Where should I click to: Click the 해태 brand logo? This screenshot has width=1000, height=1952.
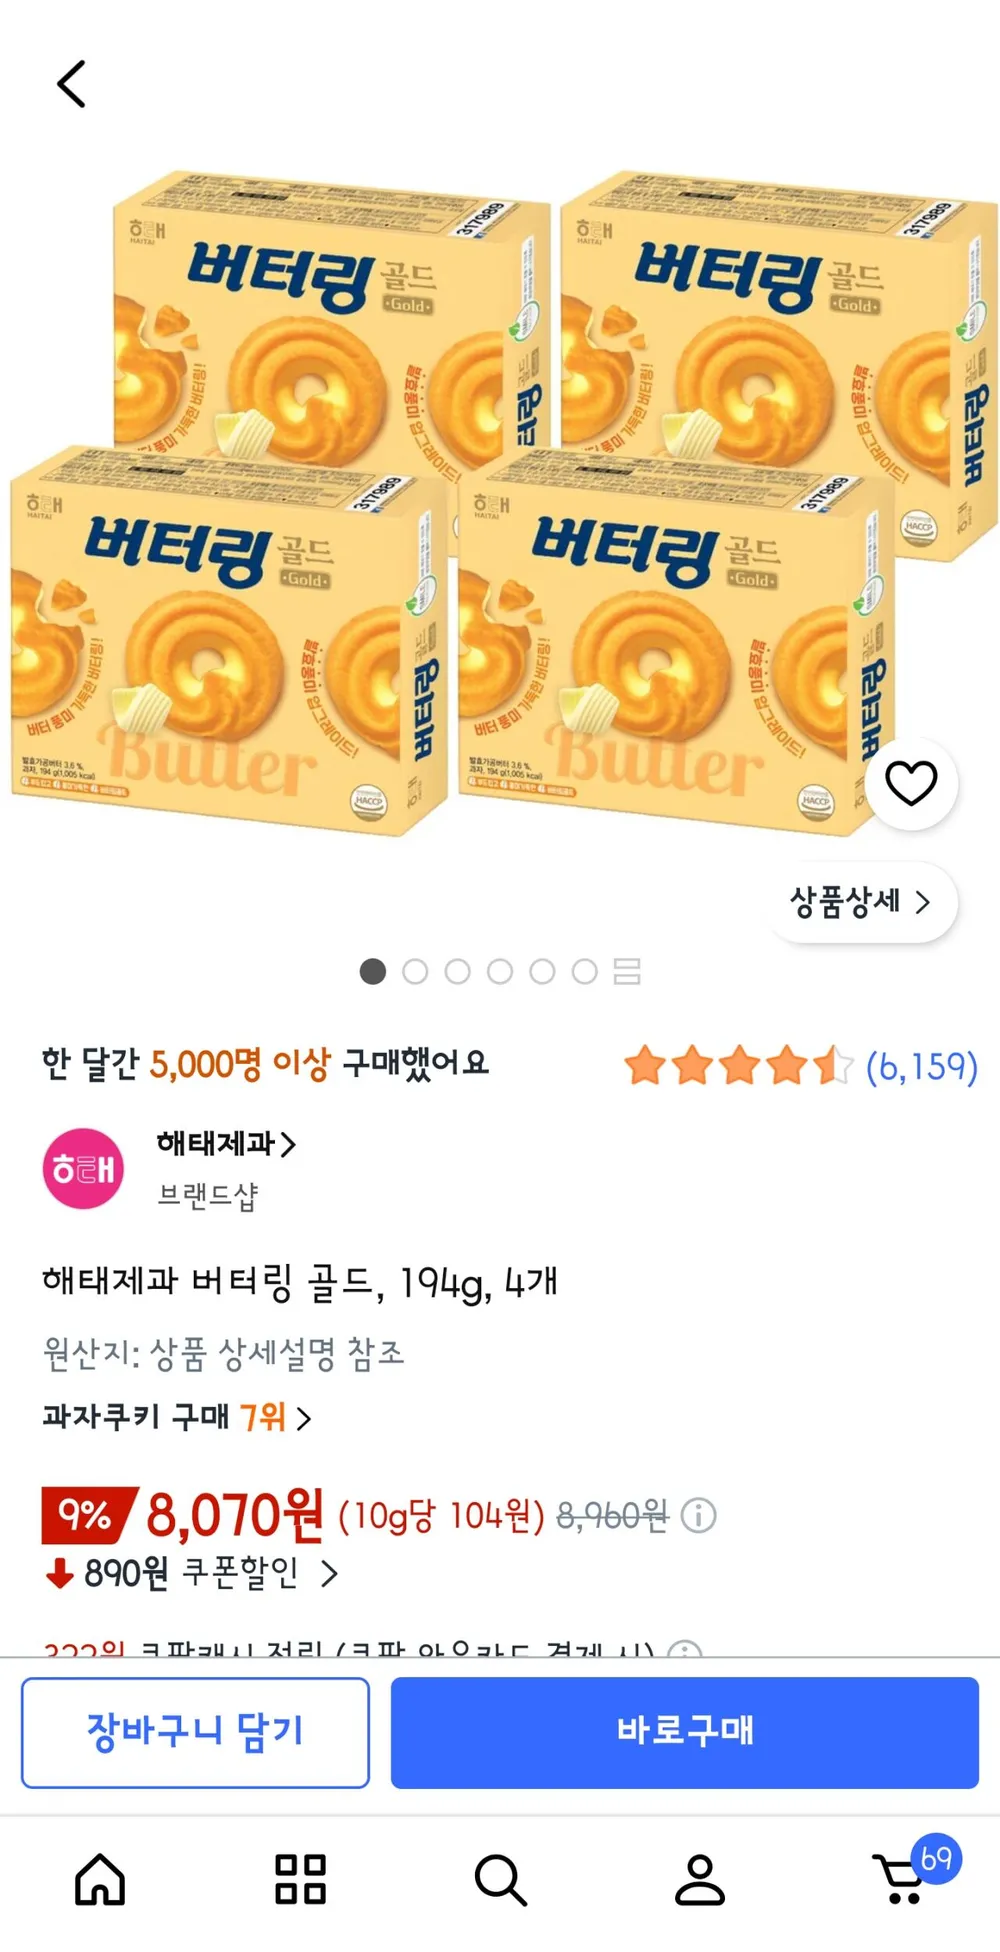pos(83,1169)
